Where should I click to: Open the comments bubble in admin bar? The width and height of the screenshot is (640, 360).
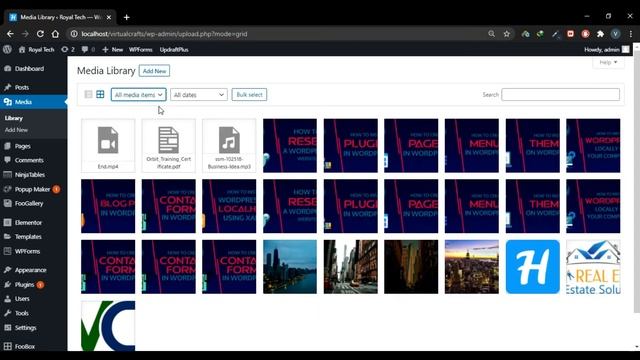[x=88, y=49]
